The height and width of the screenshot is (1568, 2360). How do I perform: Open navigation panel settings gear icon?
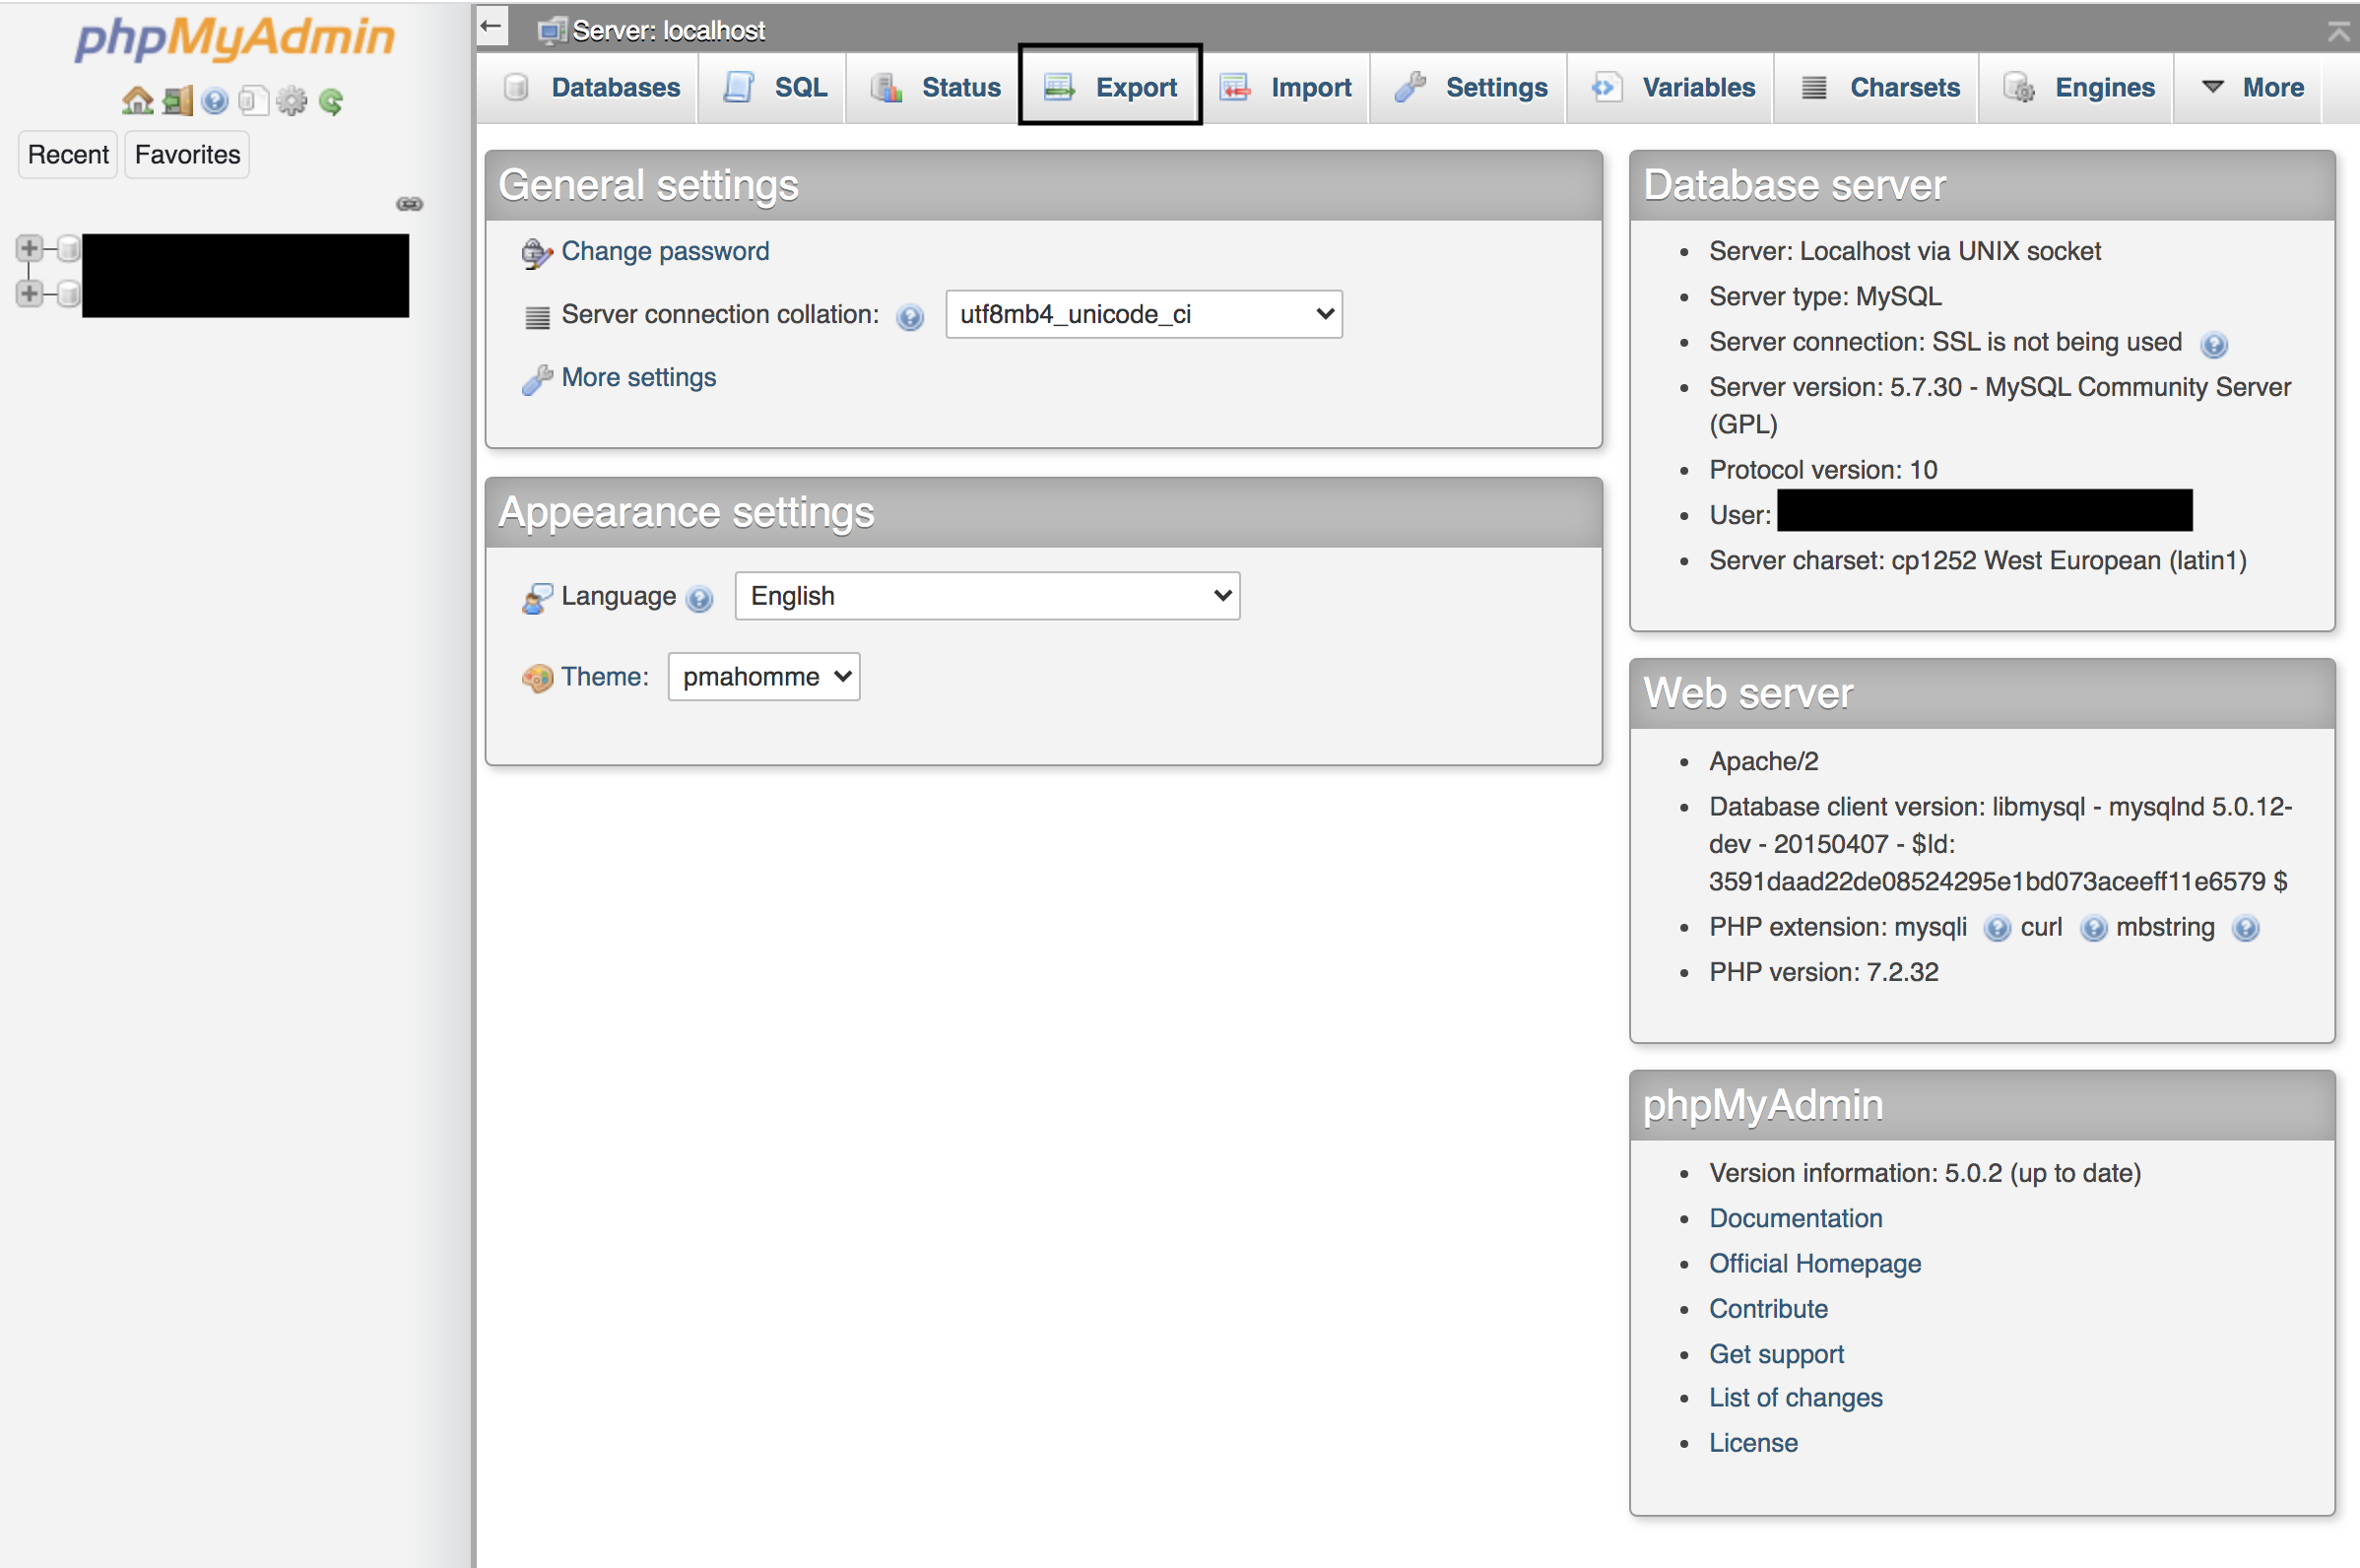tap(292, 101)
